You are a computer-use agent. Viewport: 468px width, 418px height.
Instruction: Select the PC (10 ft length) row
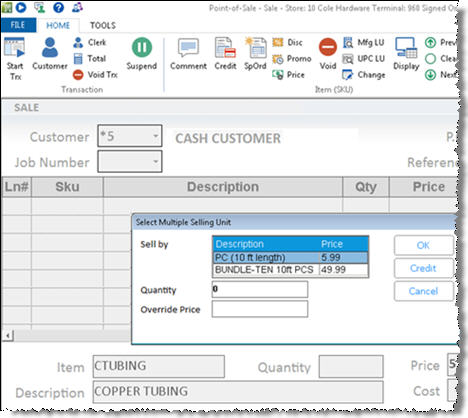tap(290, 257)
